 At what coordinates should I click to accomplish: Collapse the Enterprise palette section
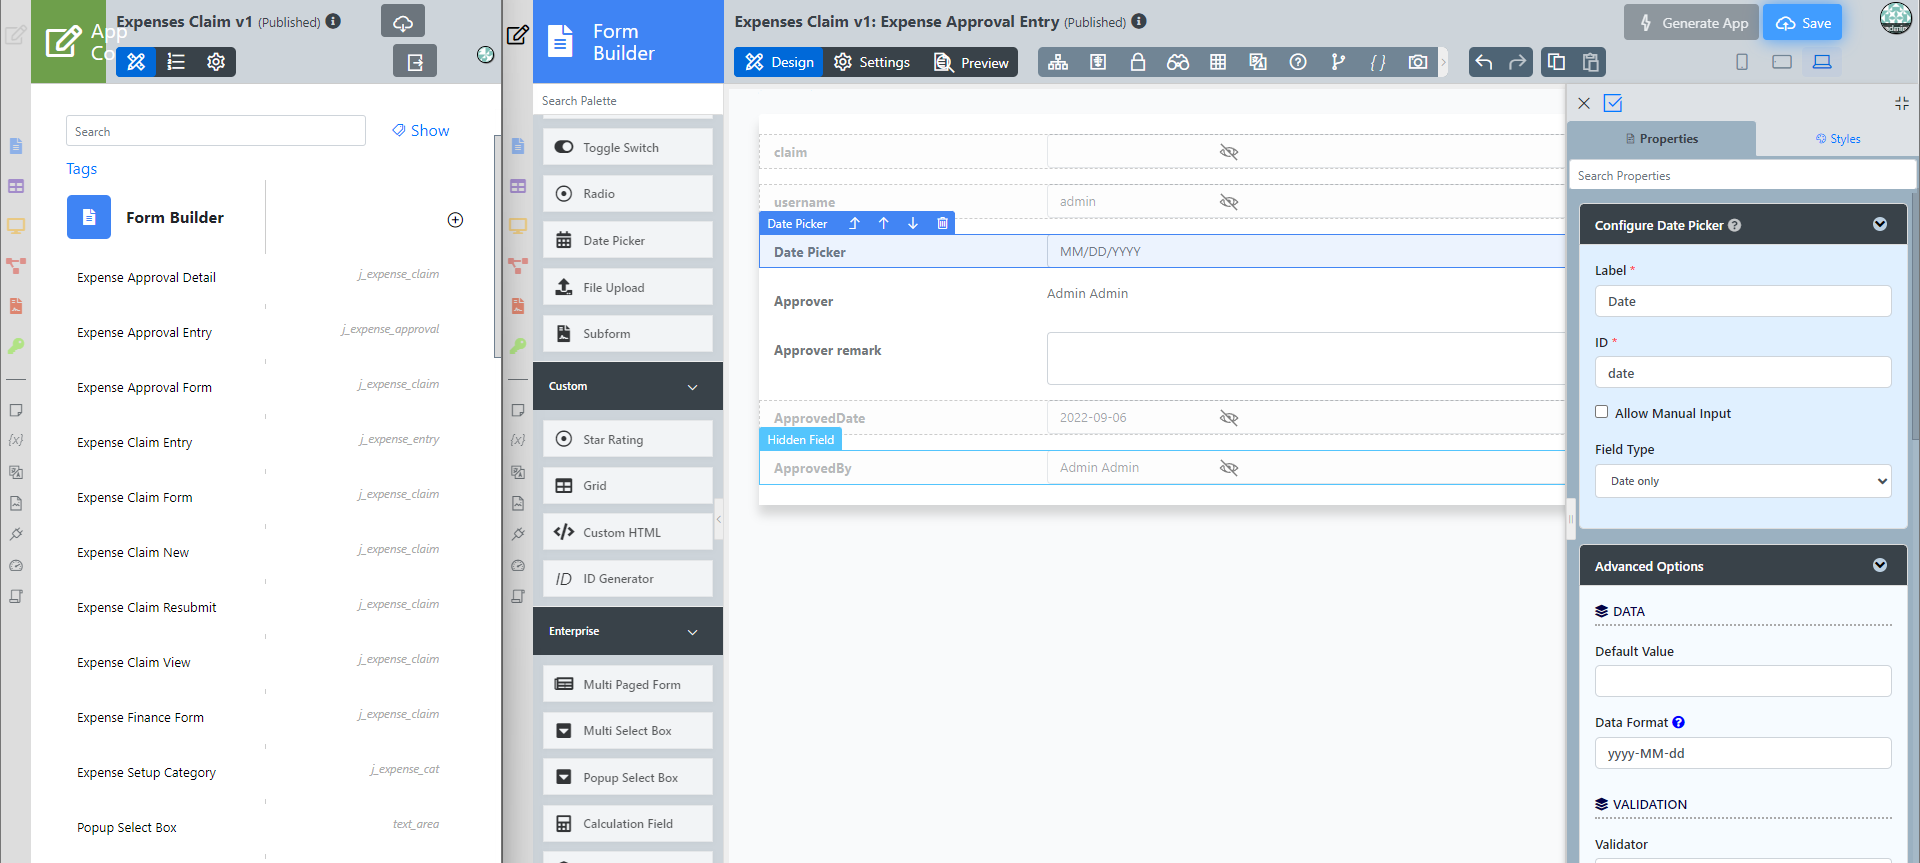pos(693,632)
